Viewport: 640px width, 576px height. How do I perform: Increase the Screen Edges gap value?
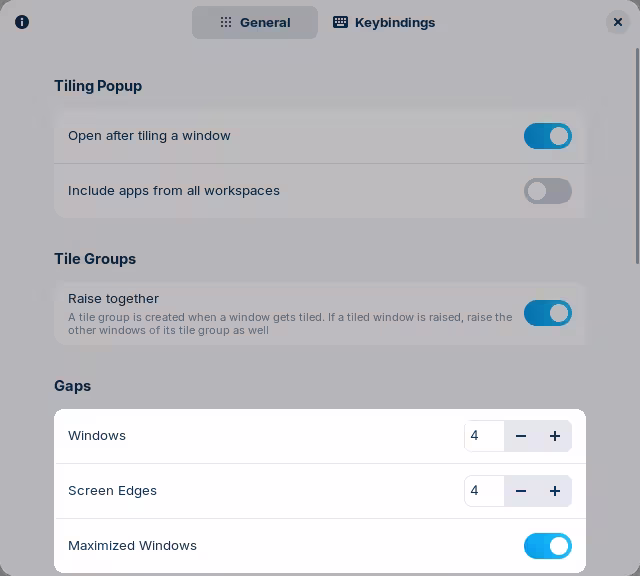[555, 491]
